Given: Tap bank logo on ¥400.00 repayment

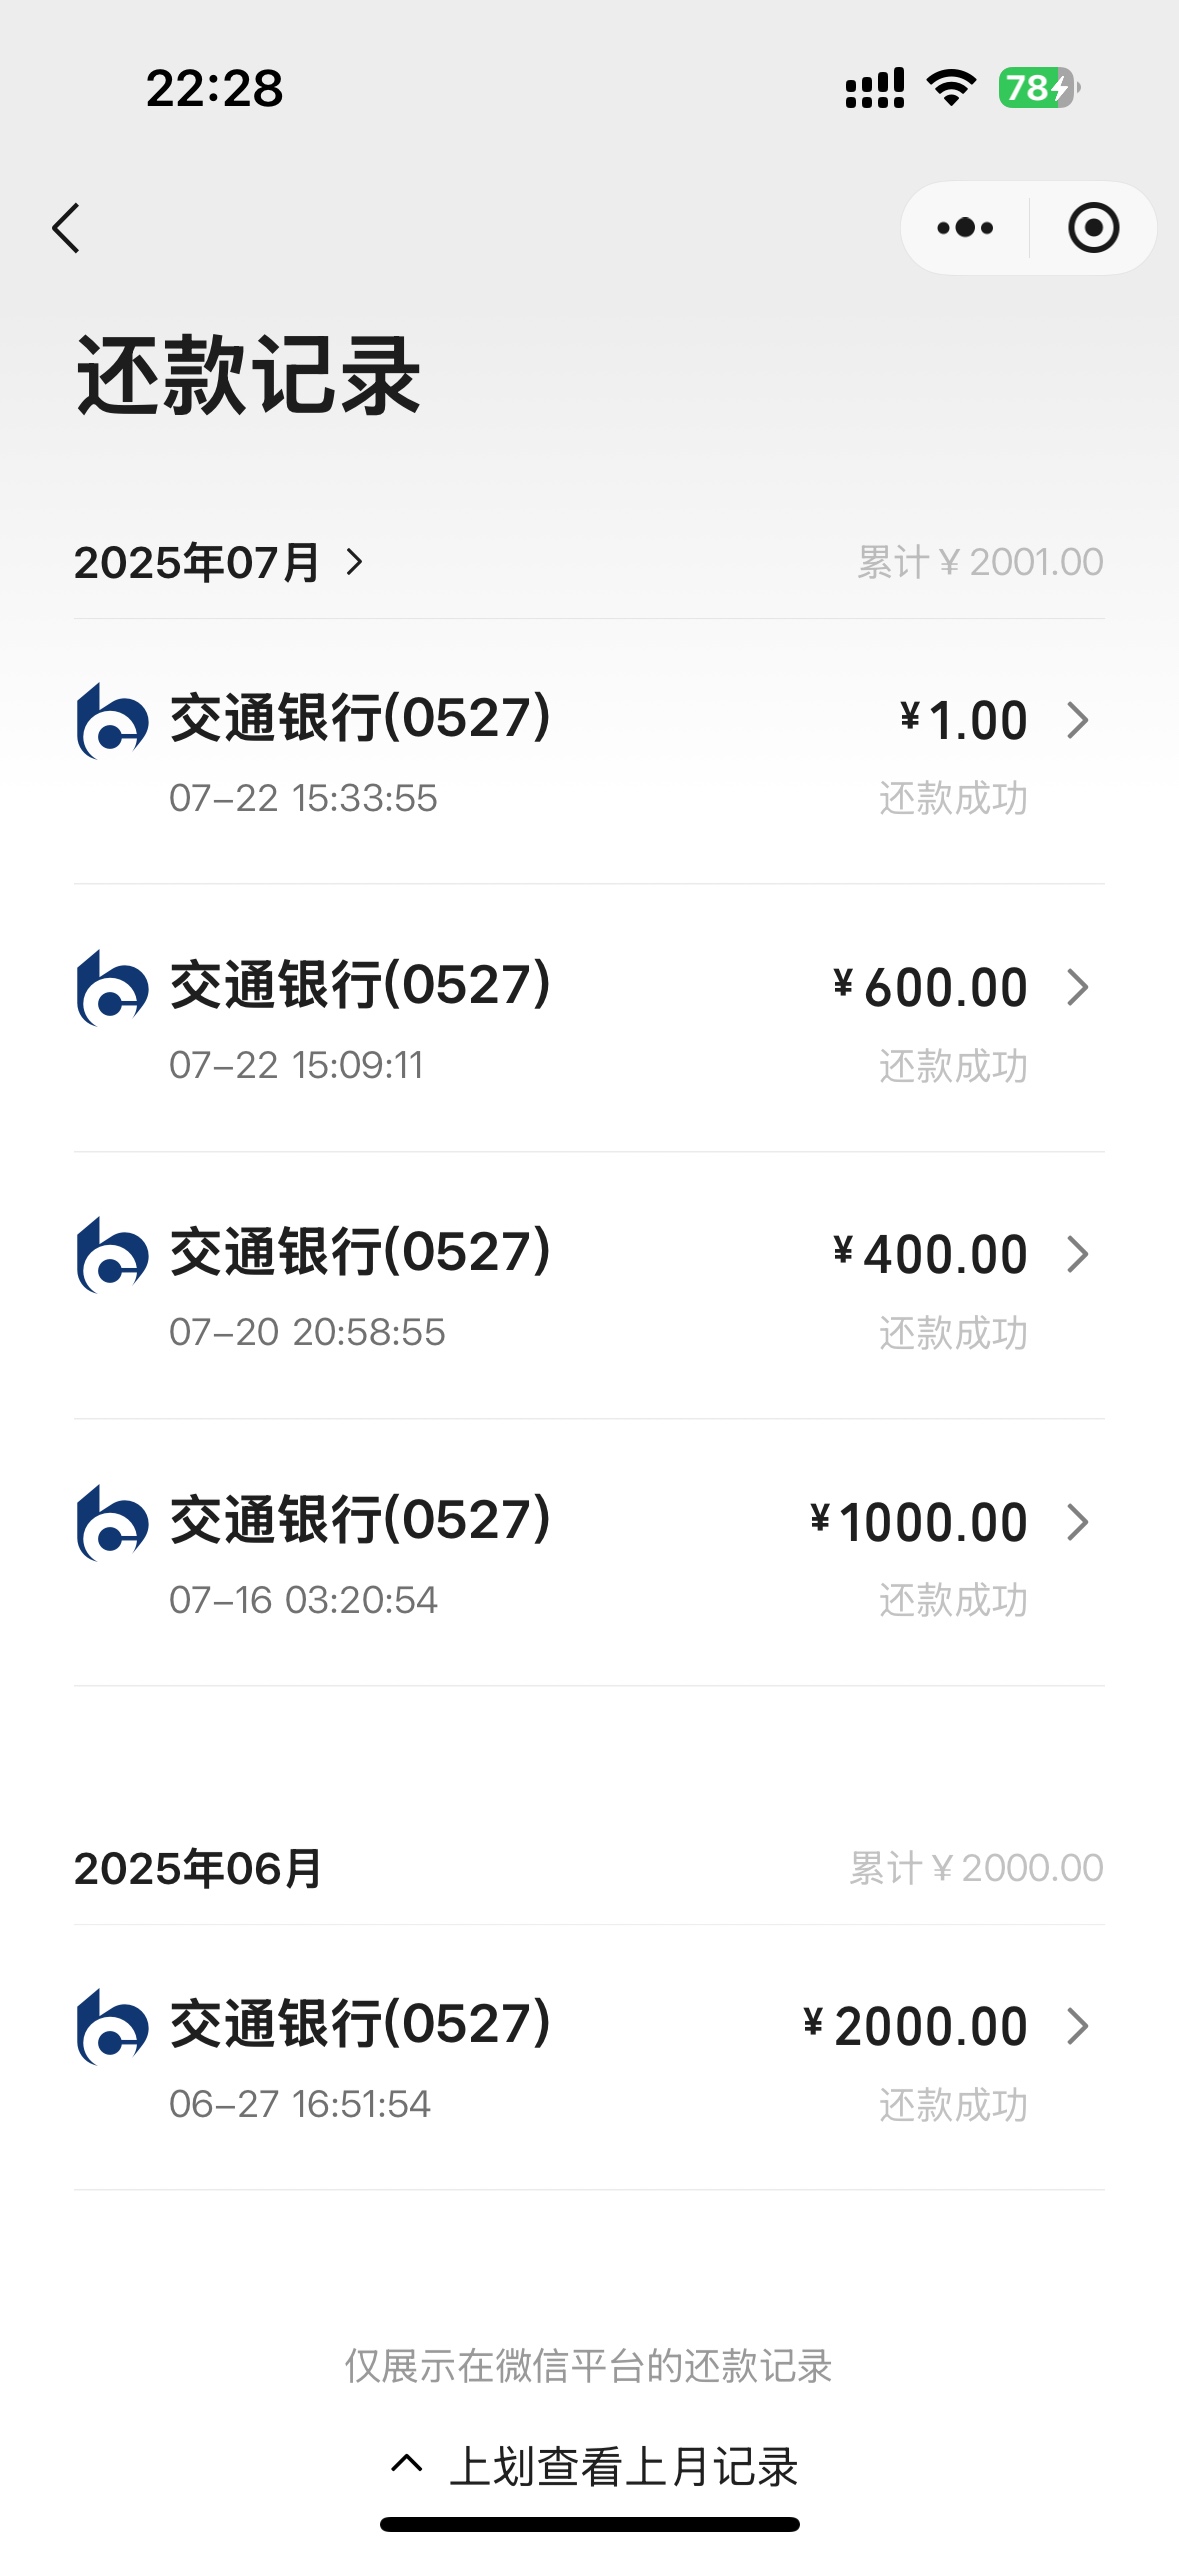Looking at the screenshot, I should pos(112,1255).
